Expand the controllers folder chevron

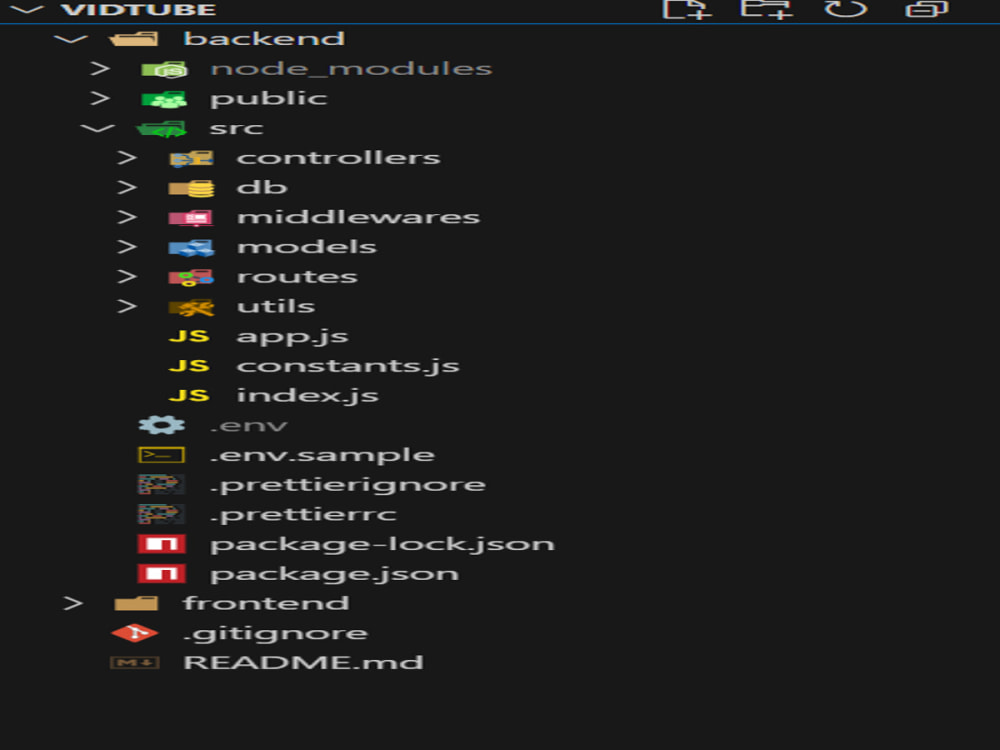(x=127, y=158)
